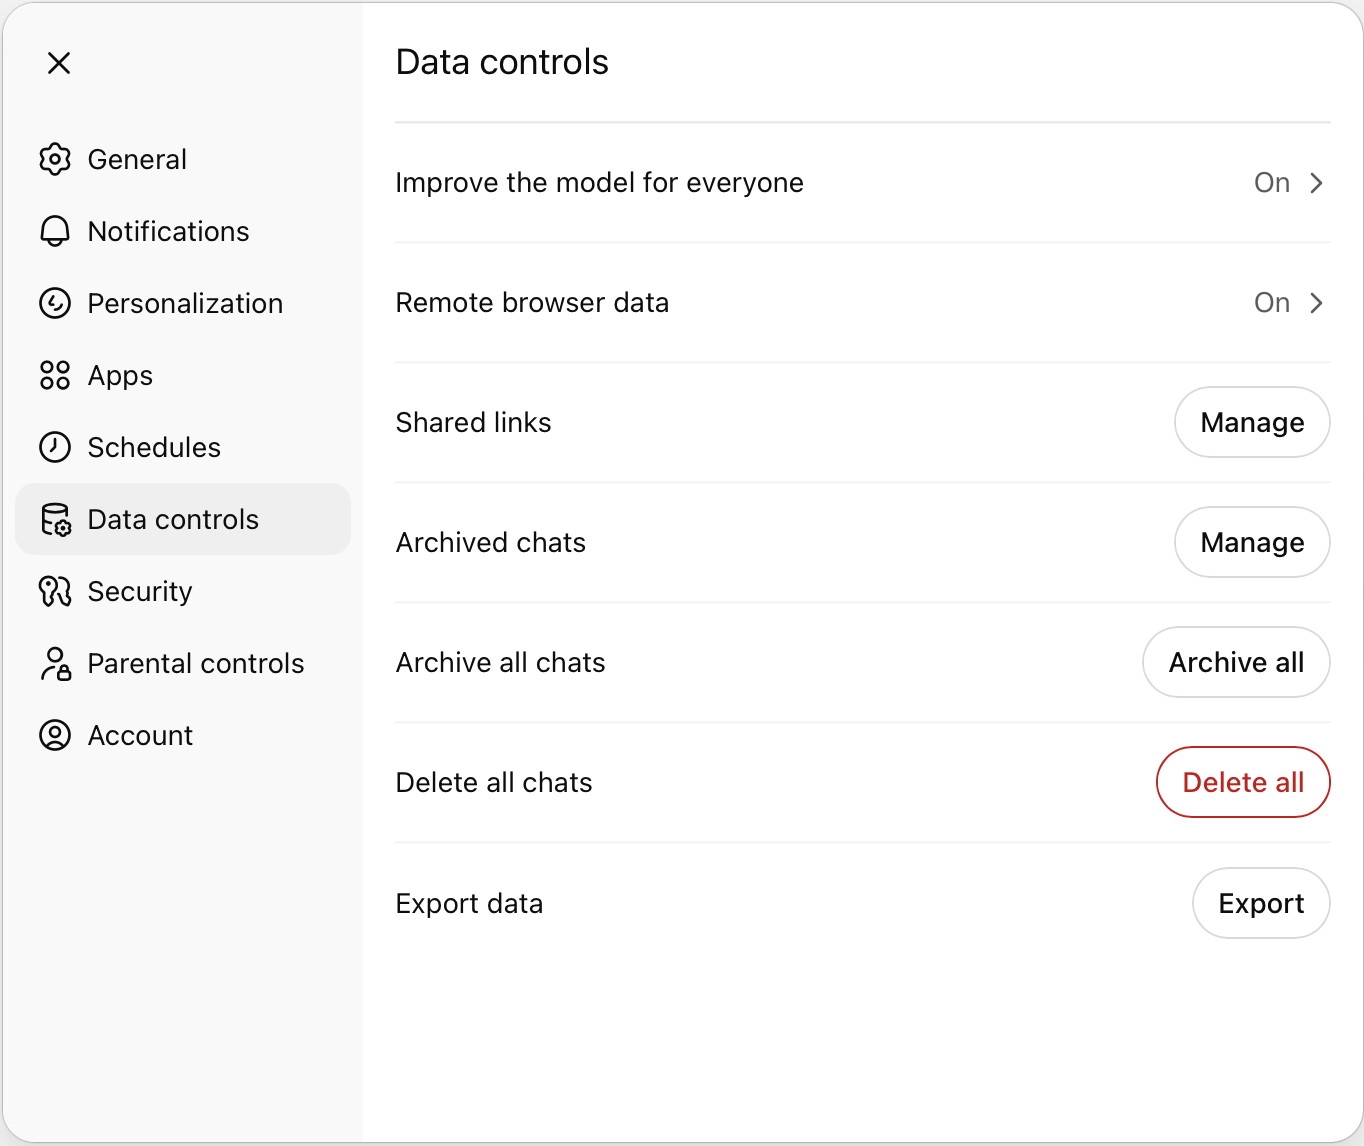Viewport: 1364px width, 1146px height.
Task: Expand the Improve the model chevron
Action: click(x=1317, y=183)
